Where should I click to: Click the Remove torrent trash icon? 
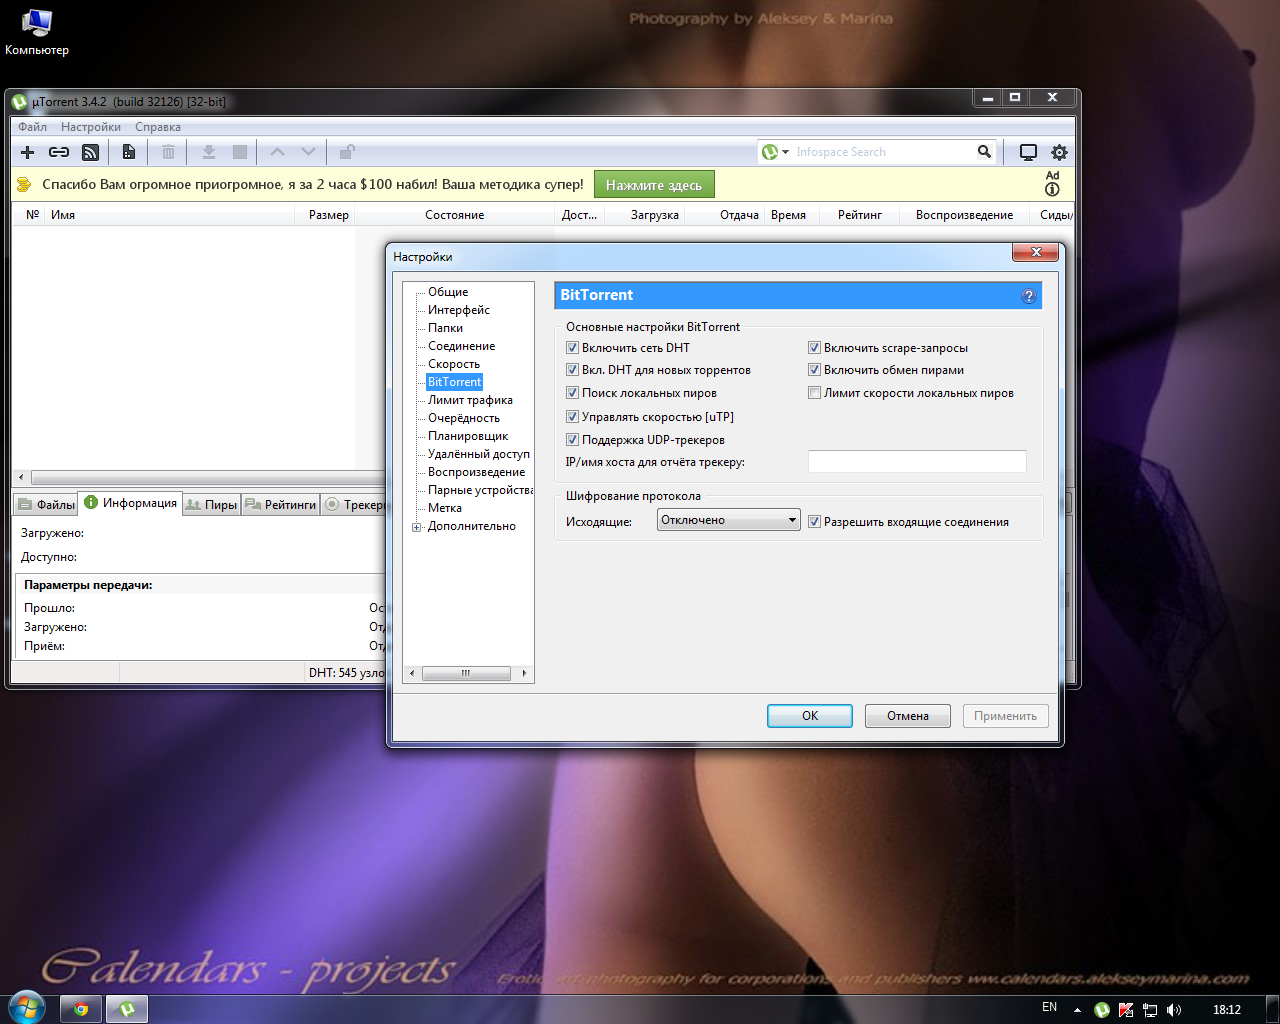(x=168, y=152)
